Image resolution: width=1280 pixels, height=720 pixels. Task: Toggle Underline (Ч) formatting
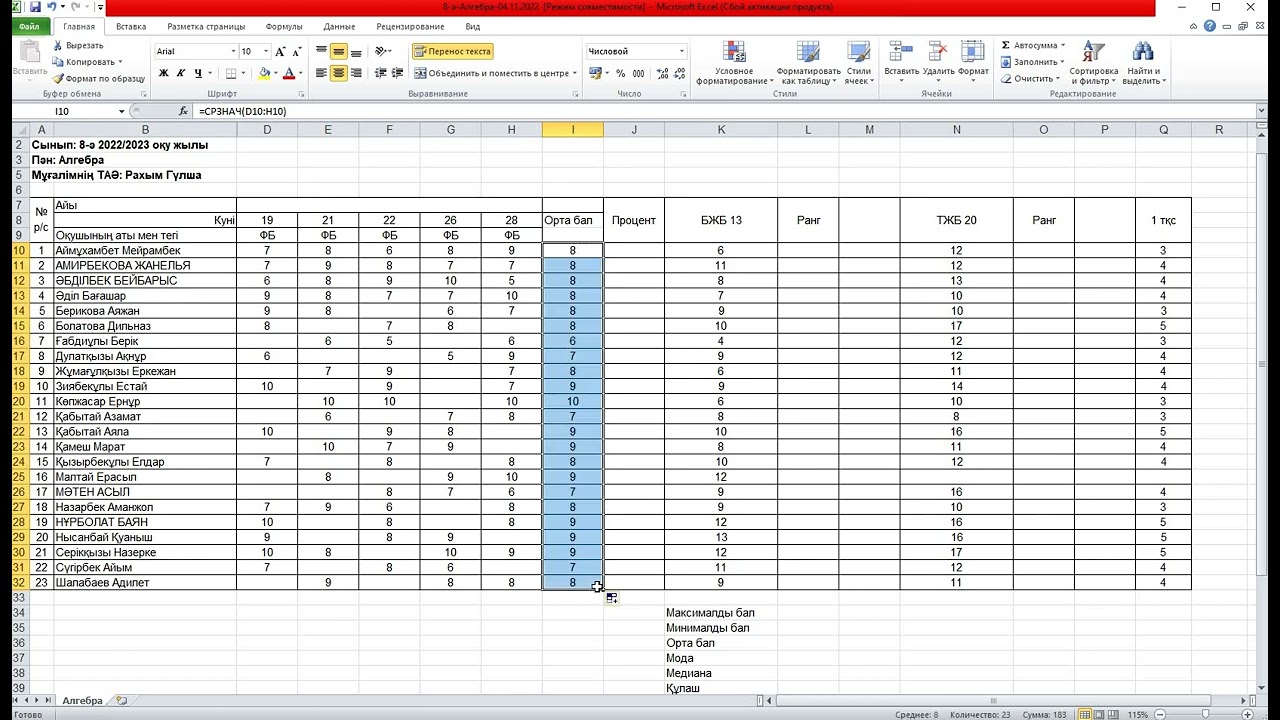[x=198, y=73]
